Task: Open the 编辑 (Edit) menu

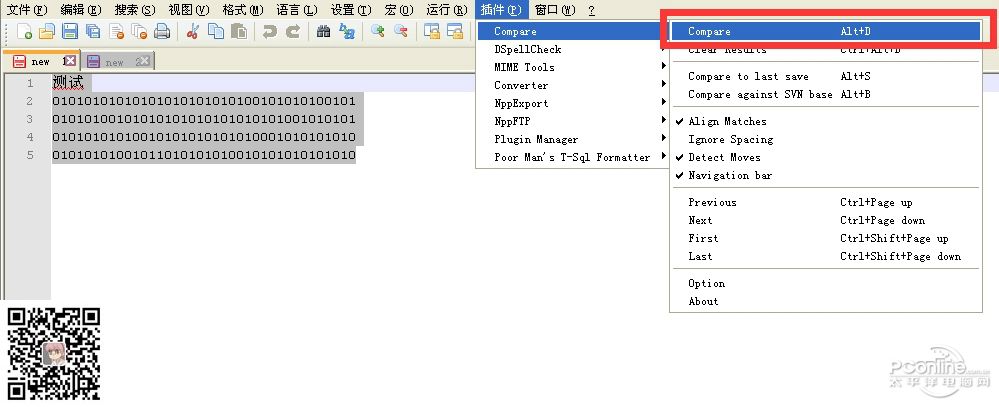Action: coord(80,10)
